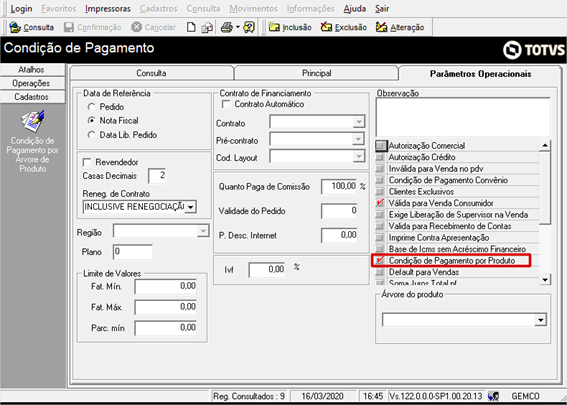Click the grayed Confirmação save icon
567x405 pixels.
pyautogui.click(x=69, y=27)
